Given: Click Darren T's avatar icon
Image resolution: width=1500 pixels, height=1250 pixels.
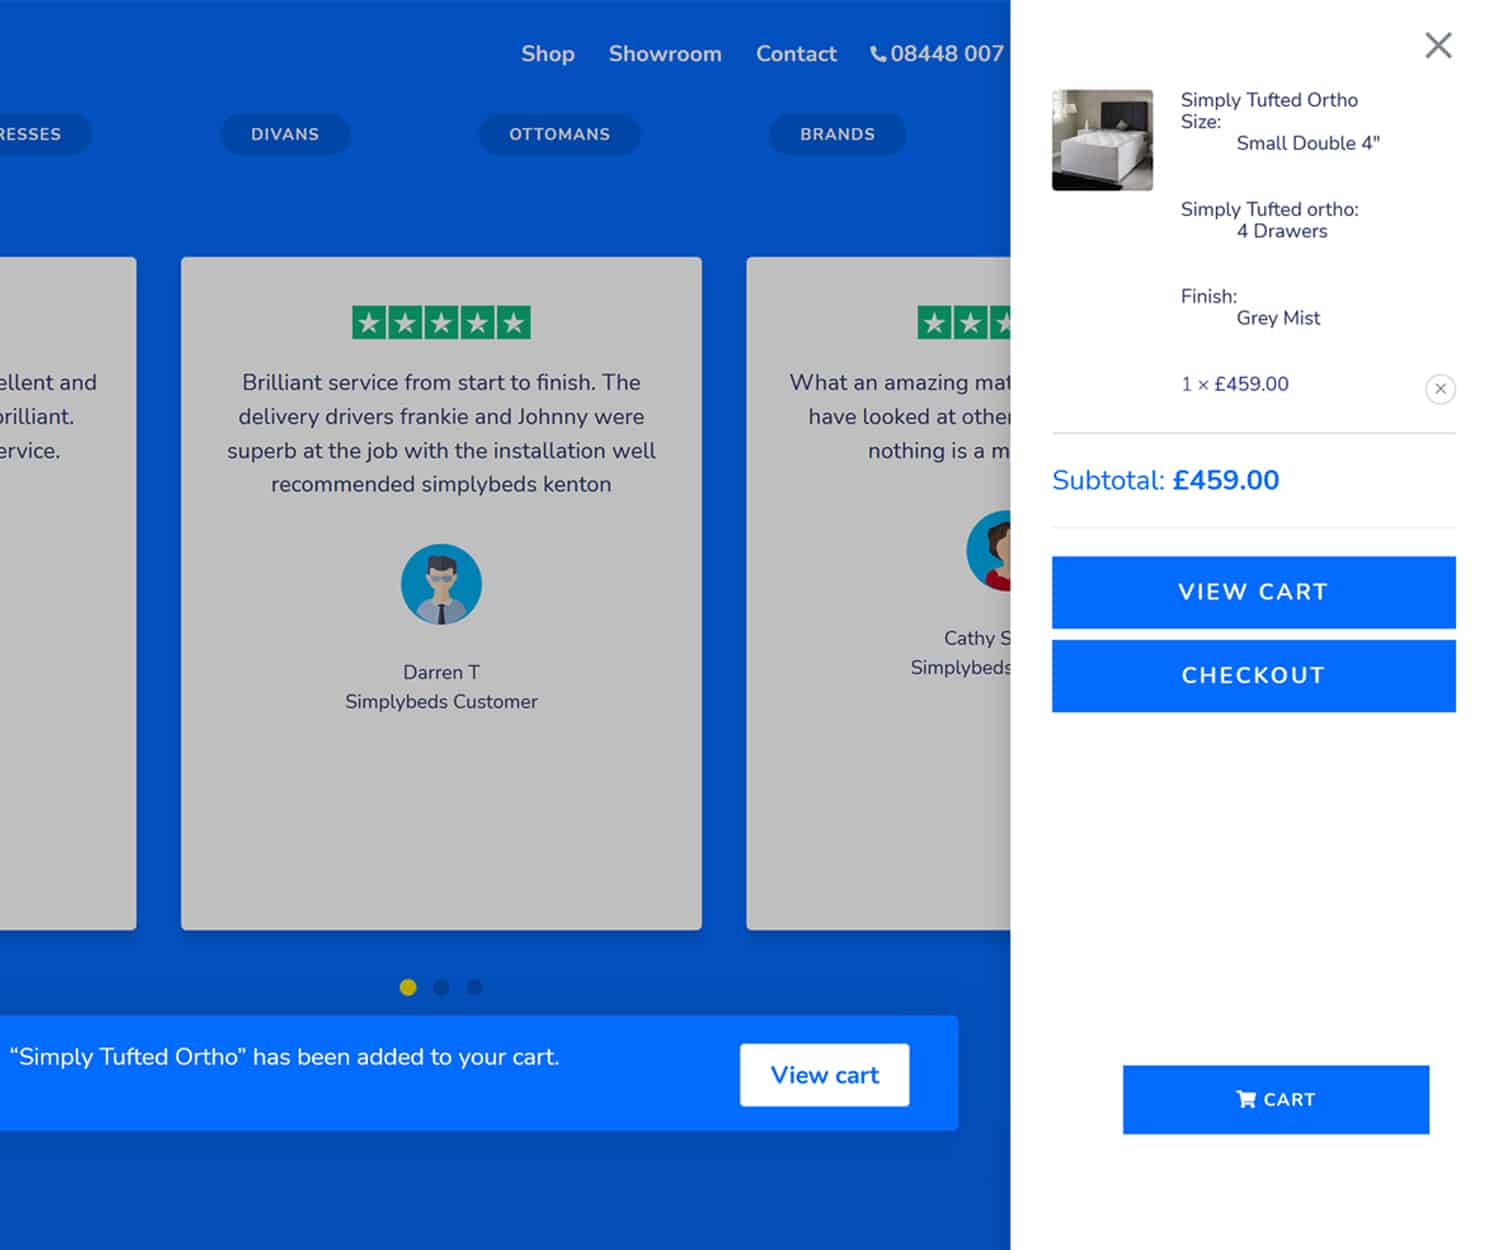Looking at the screenshot, I should click(441, 584).
